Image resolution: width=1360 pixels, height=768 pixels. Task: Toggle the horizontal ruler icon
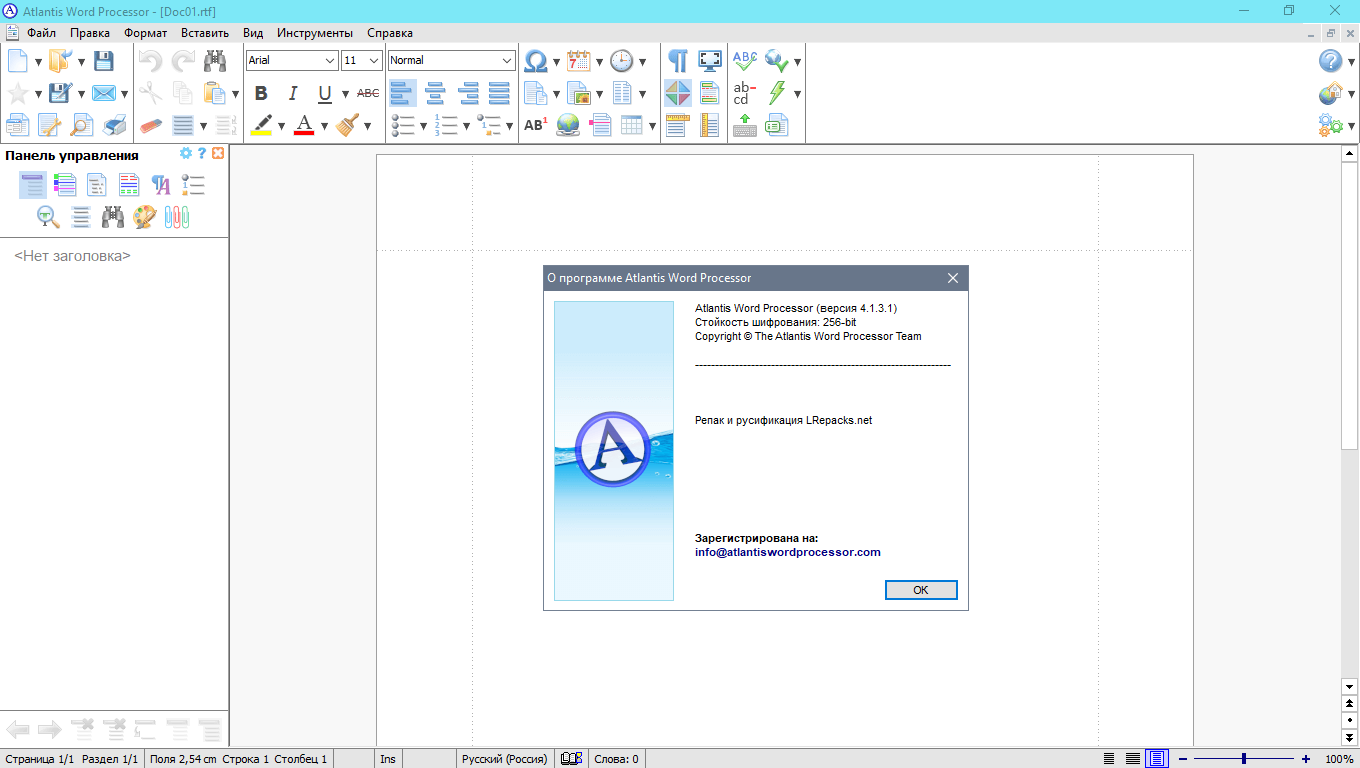pyautogui.click(x=678, y=126)
